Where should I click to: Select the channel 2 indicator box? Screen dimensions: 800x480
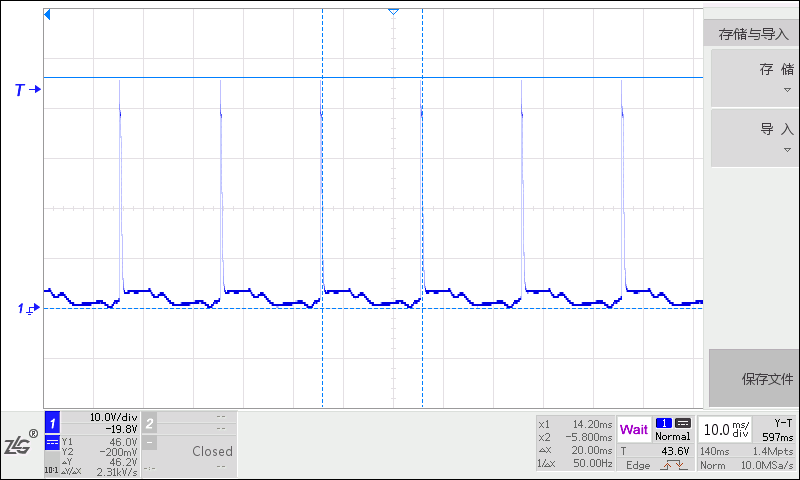[x=149, y=423]
